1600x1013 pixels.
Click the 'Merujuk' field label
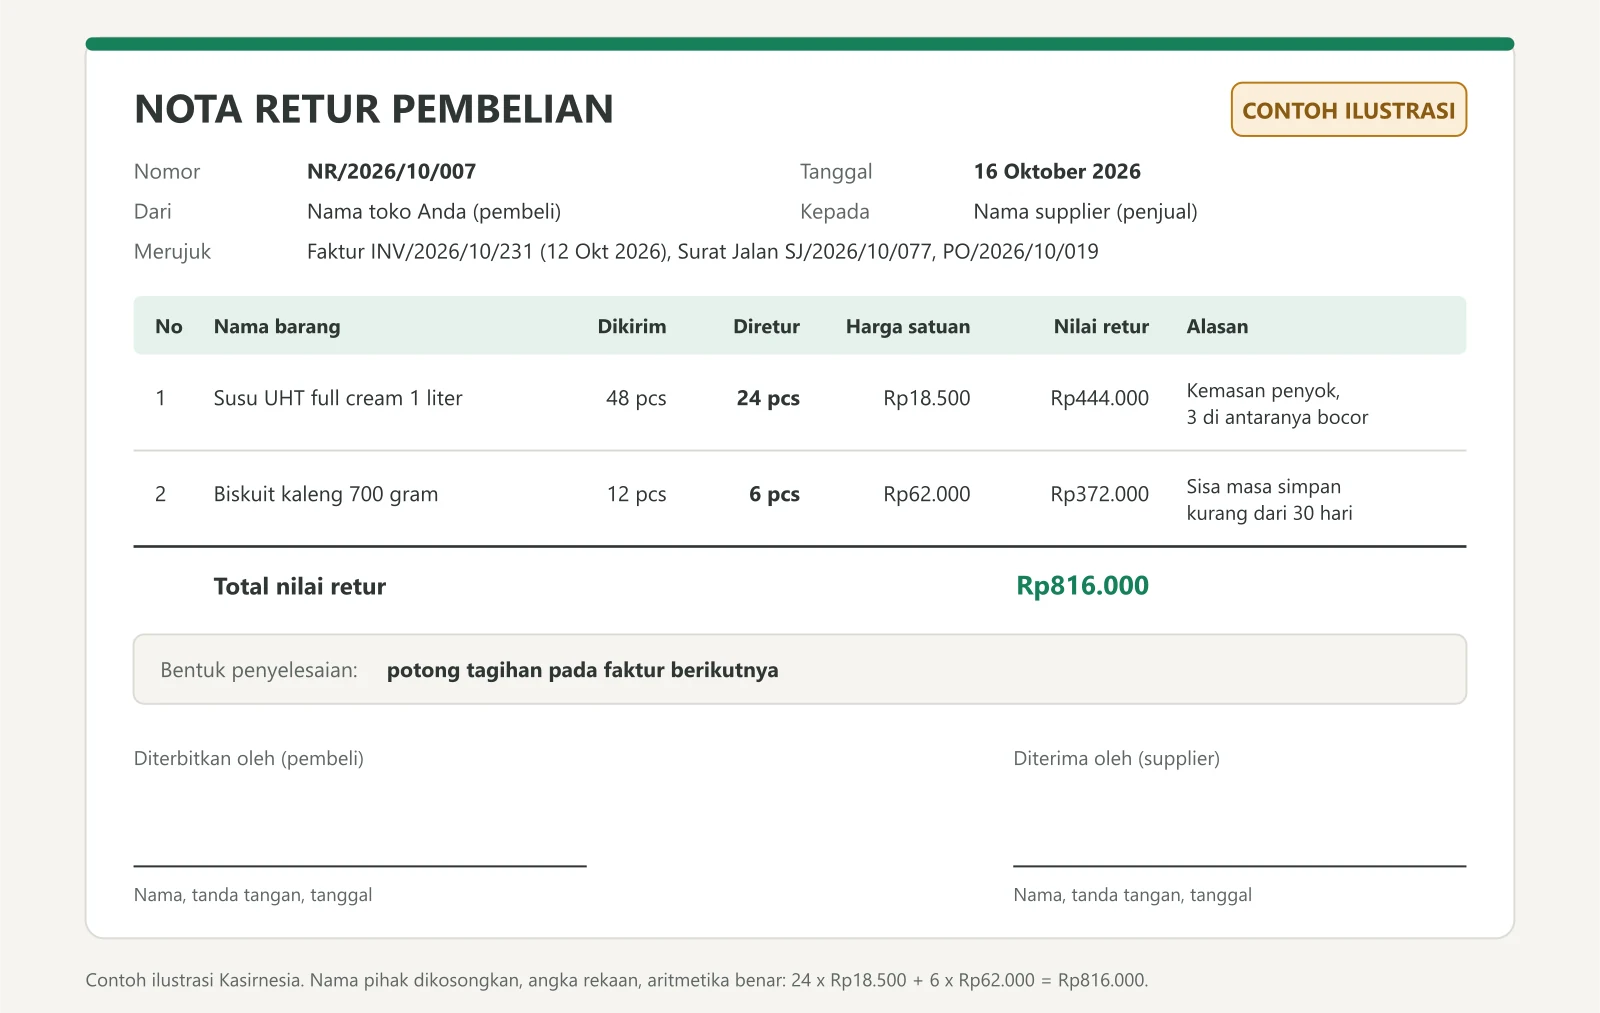pyautogui.click(x=173, y=252)
